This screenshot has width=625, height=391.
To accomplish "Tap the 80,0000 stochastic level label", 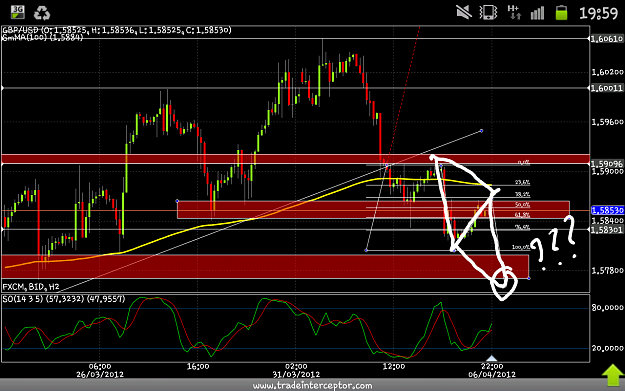I will pos(607,308).
